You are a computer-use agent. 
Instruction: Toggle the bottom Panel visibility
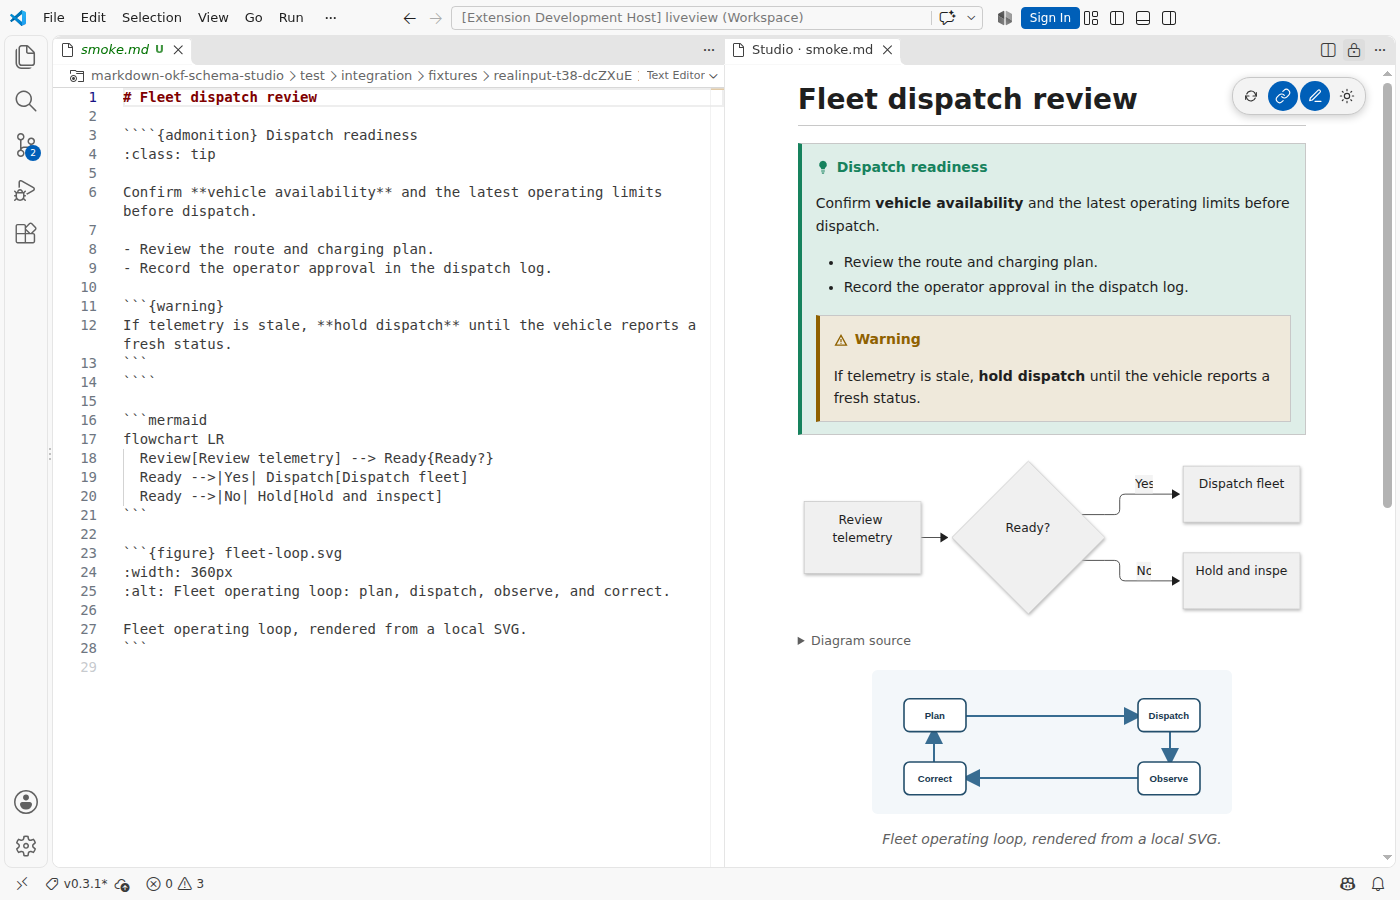(1143, 18)
